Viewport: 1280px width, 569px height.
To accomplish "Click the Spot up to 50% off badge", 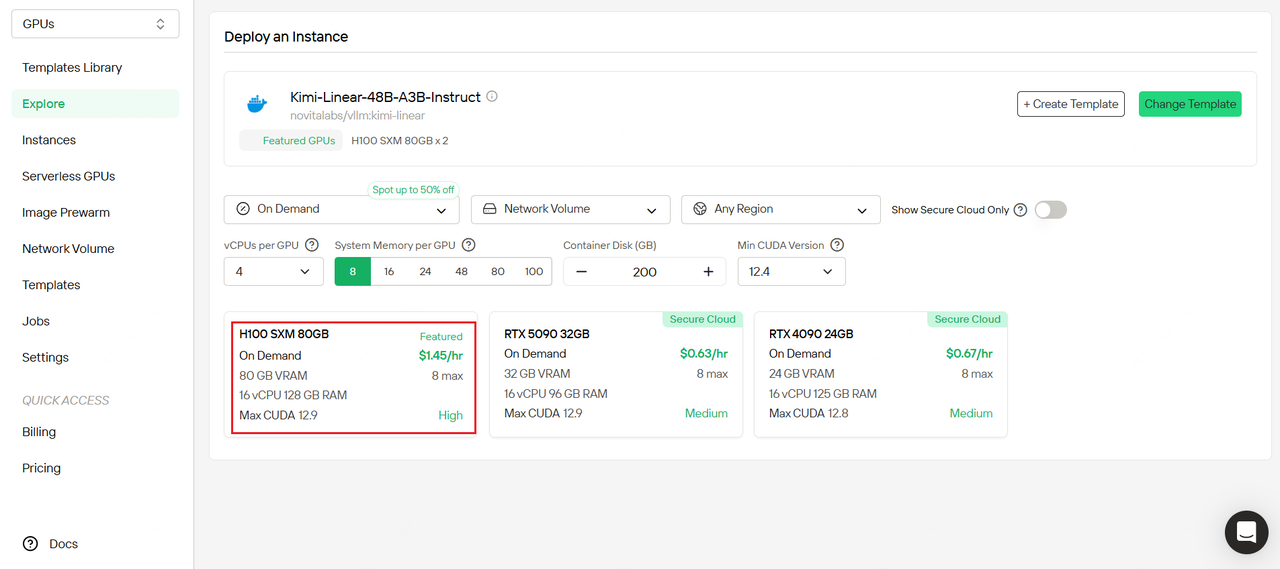I will coord(413,190).
